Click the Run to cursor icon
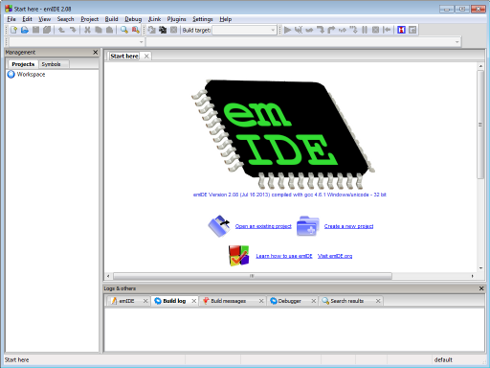 (298, 30)
